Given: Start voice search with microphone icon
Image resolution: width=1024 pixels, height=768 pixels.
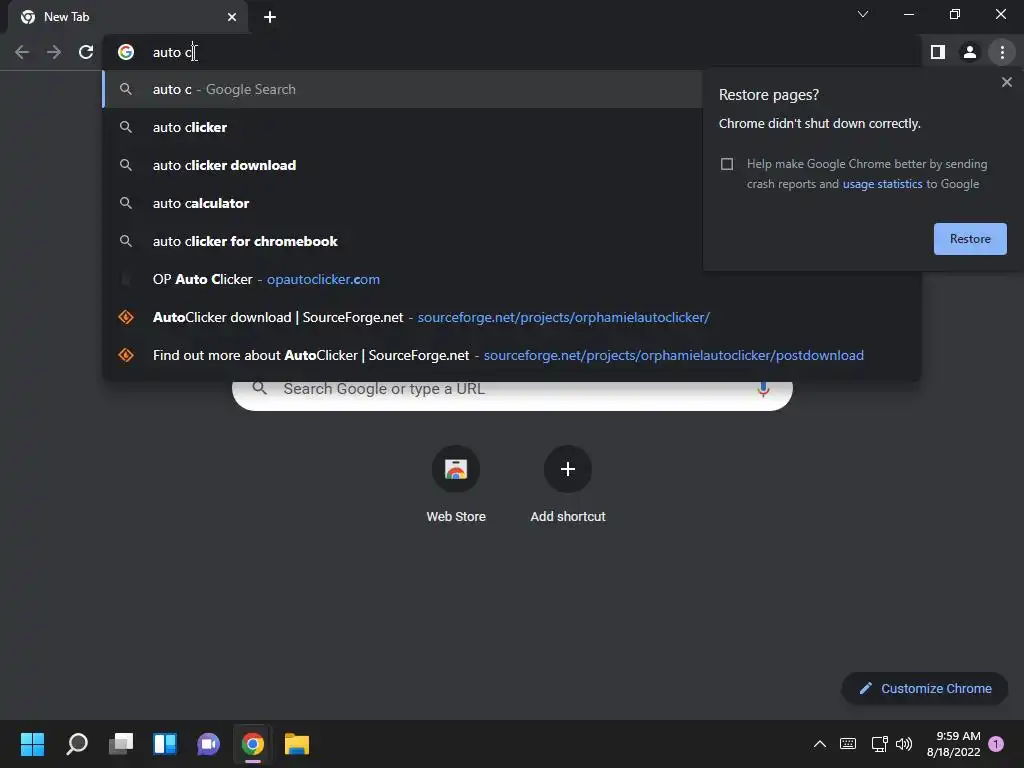Looking at the screenshot, I should click(x=763, y=390).
